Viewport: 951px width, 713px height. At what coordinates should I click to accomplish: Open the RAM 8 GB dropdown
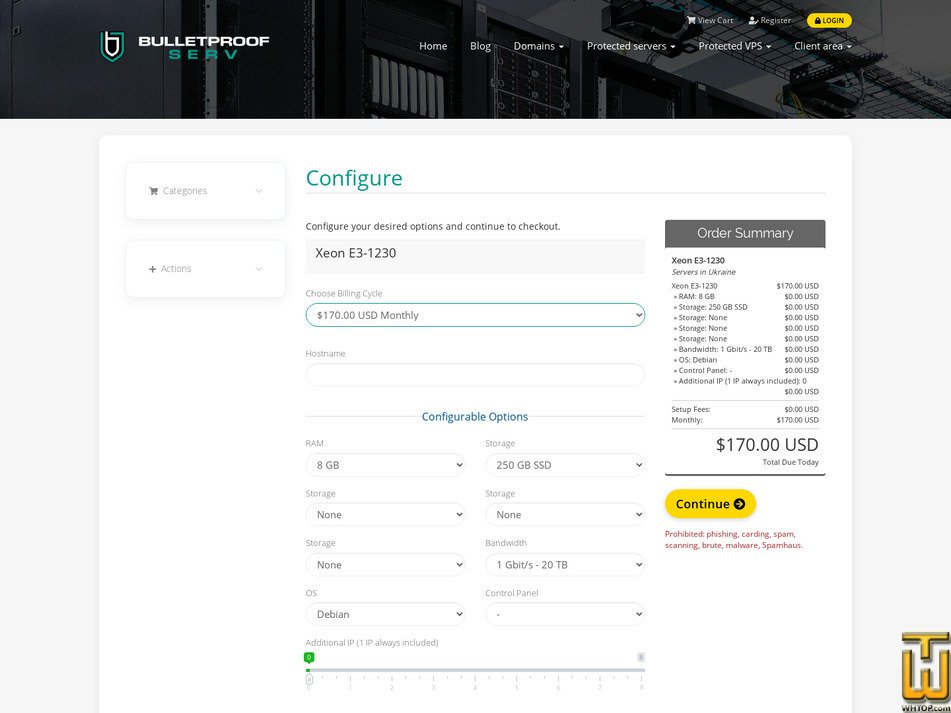click(x=385, y=465)
